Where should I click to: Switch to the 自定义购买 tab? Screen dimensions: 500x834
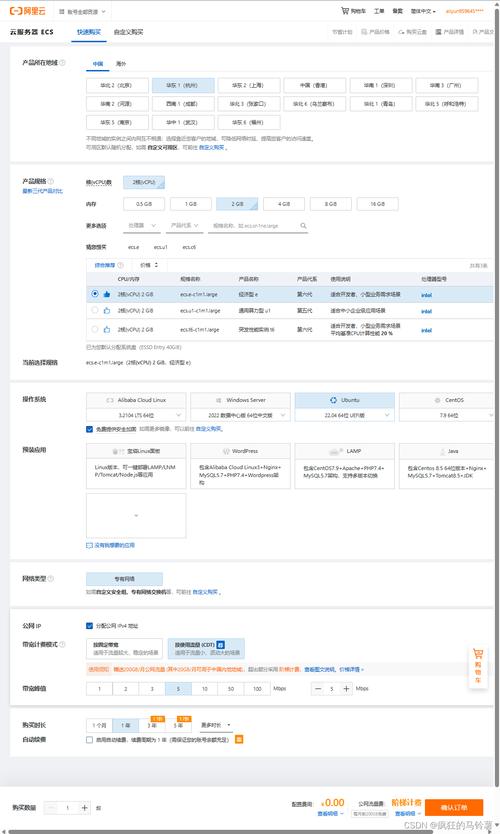(x=128, y=32)
